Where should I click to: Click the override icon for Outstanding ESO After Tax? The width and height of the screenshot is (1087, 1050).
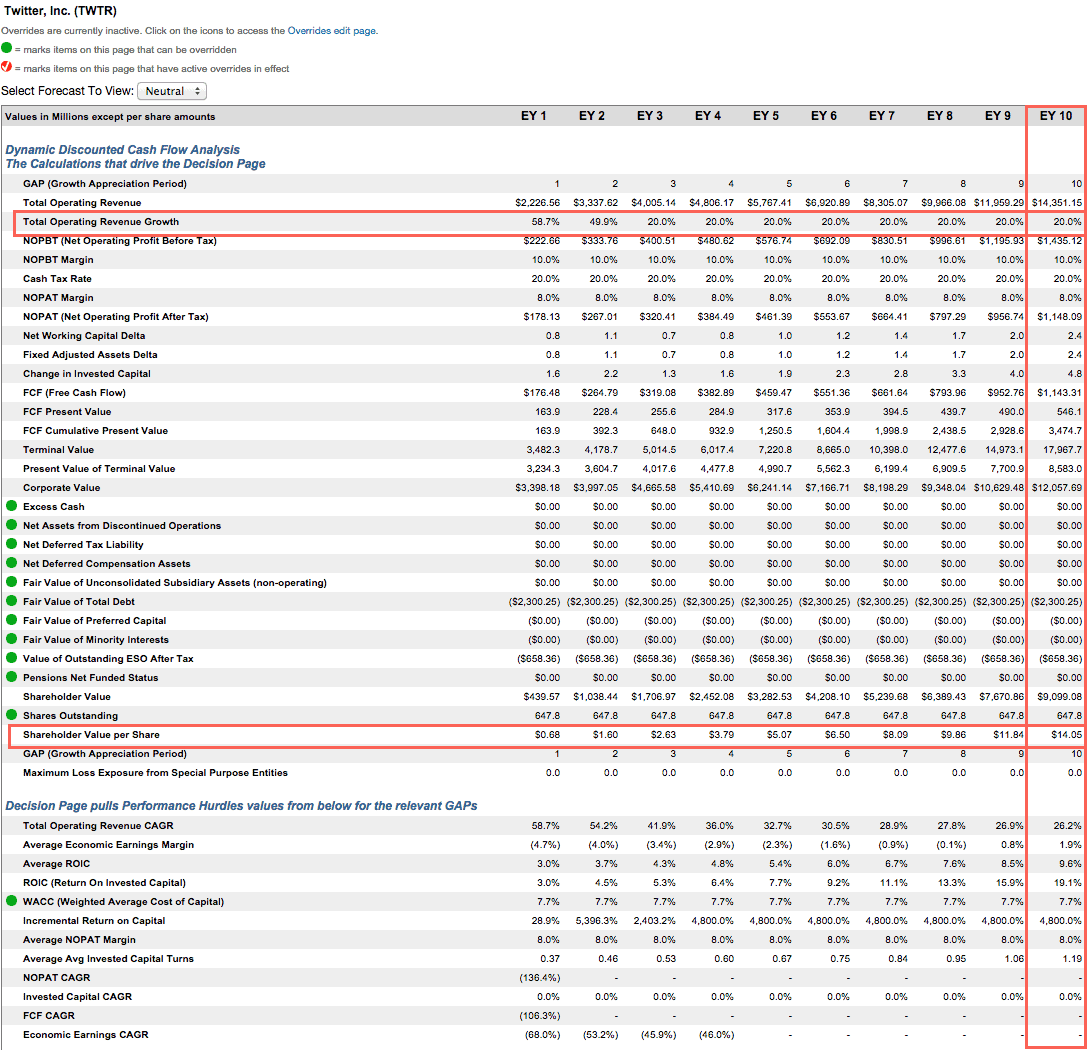[x=11, y=658]
